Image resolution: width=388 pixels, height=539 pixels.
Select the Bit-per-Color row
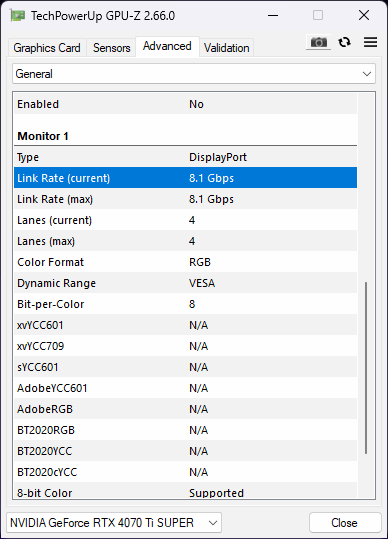coord(186,304)
